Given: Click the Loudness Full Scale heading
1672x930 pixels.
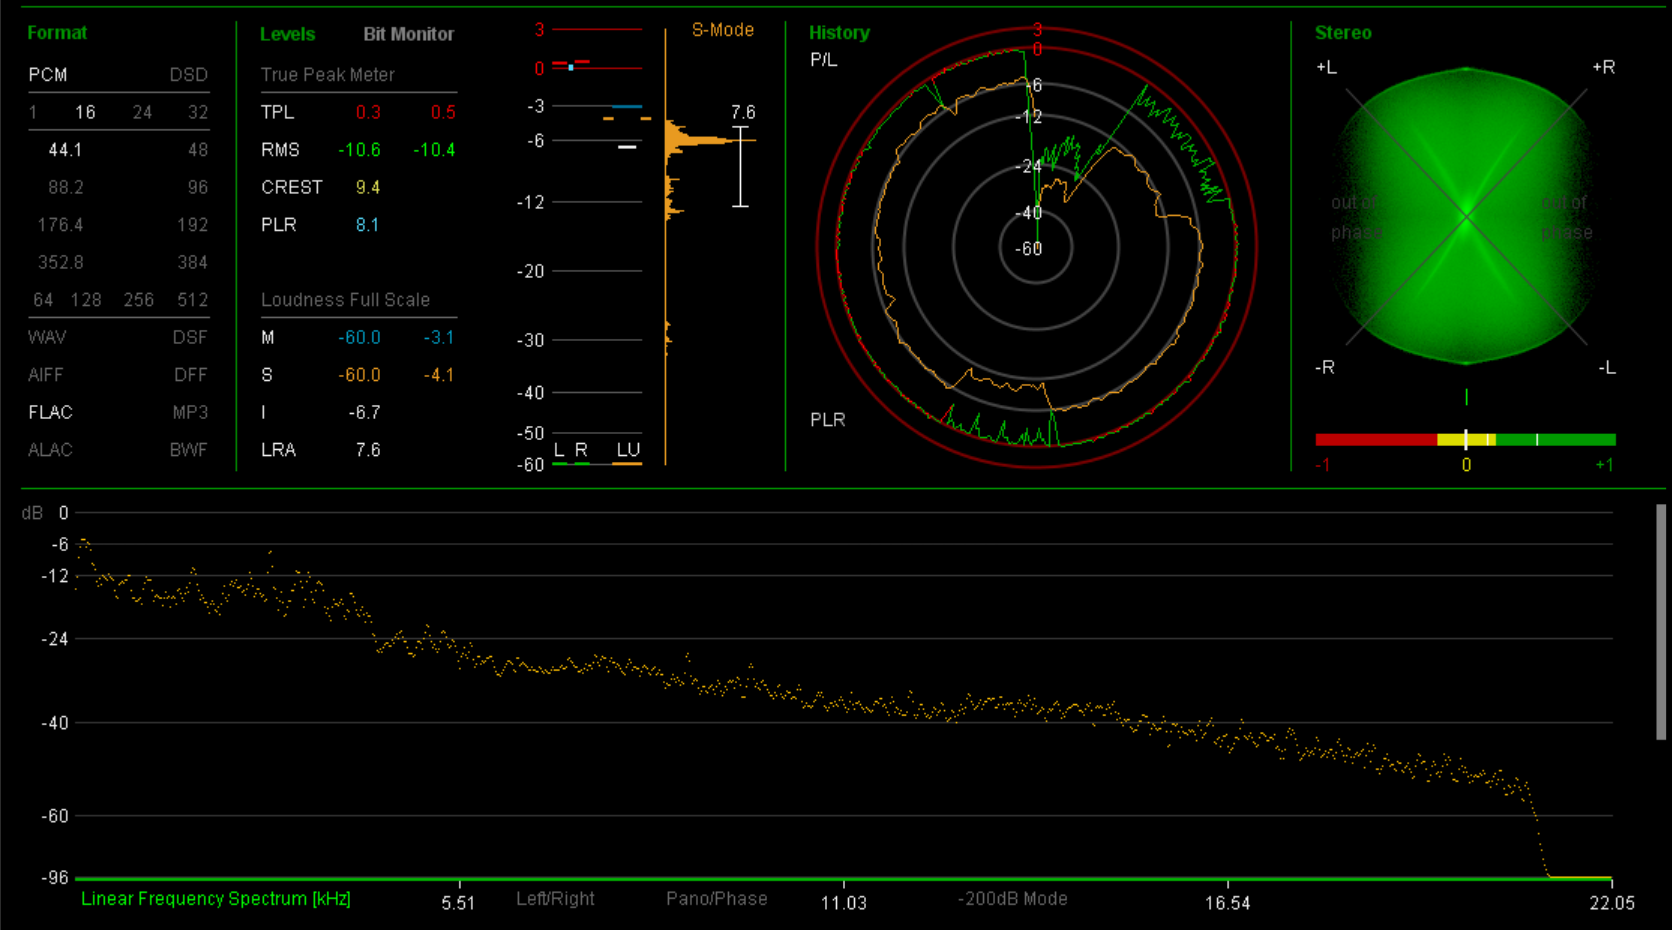Looking at the screenshot, I should click(x=345, y=300).
